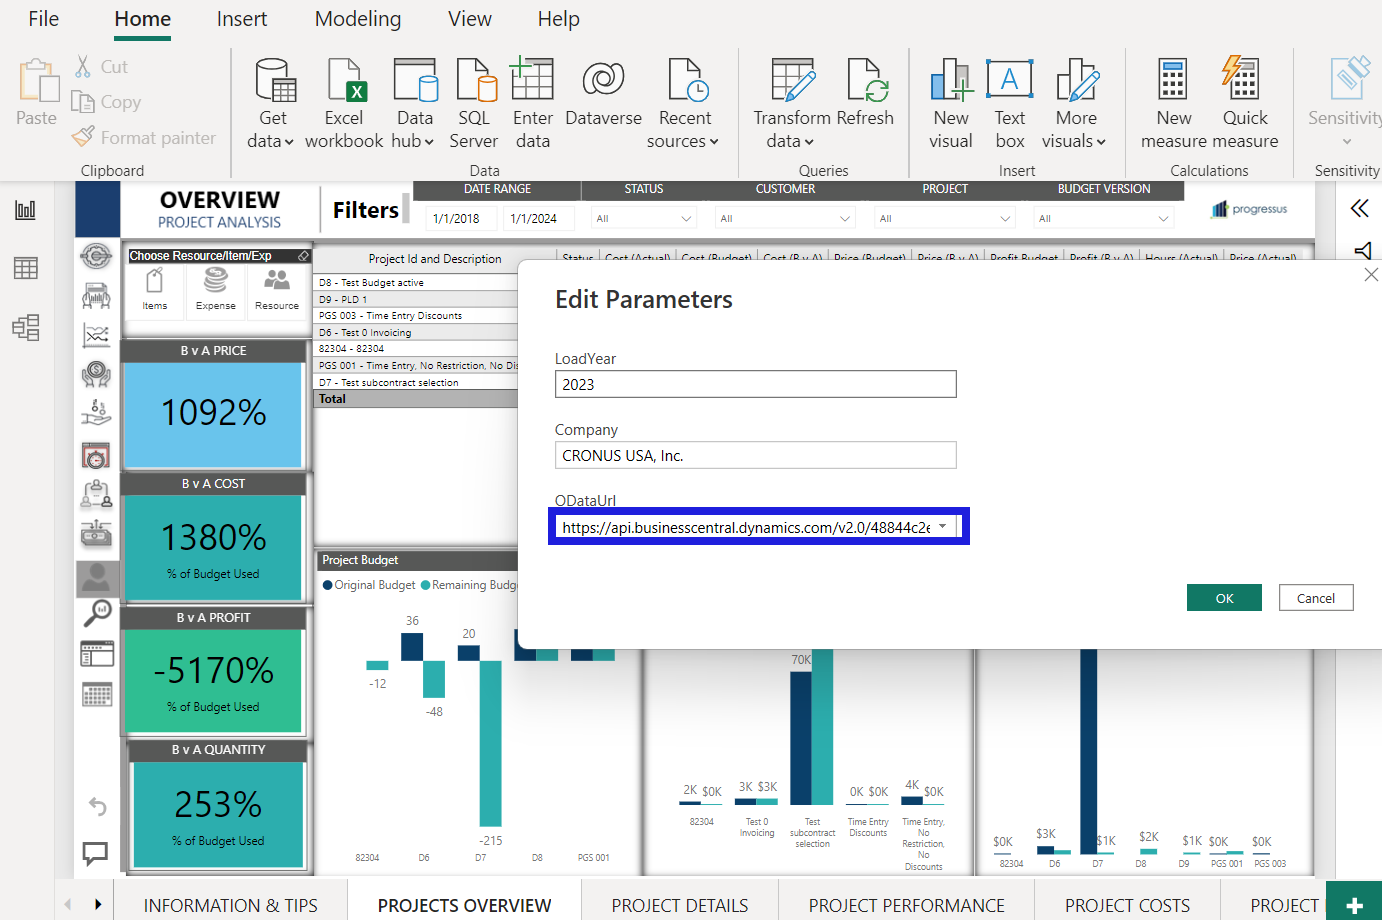This screenshot has width=1382, height=920.
Task: Open the PROJECT COSTS page tab
Action: (x=1126, y=905)
